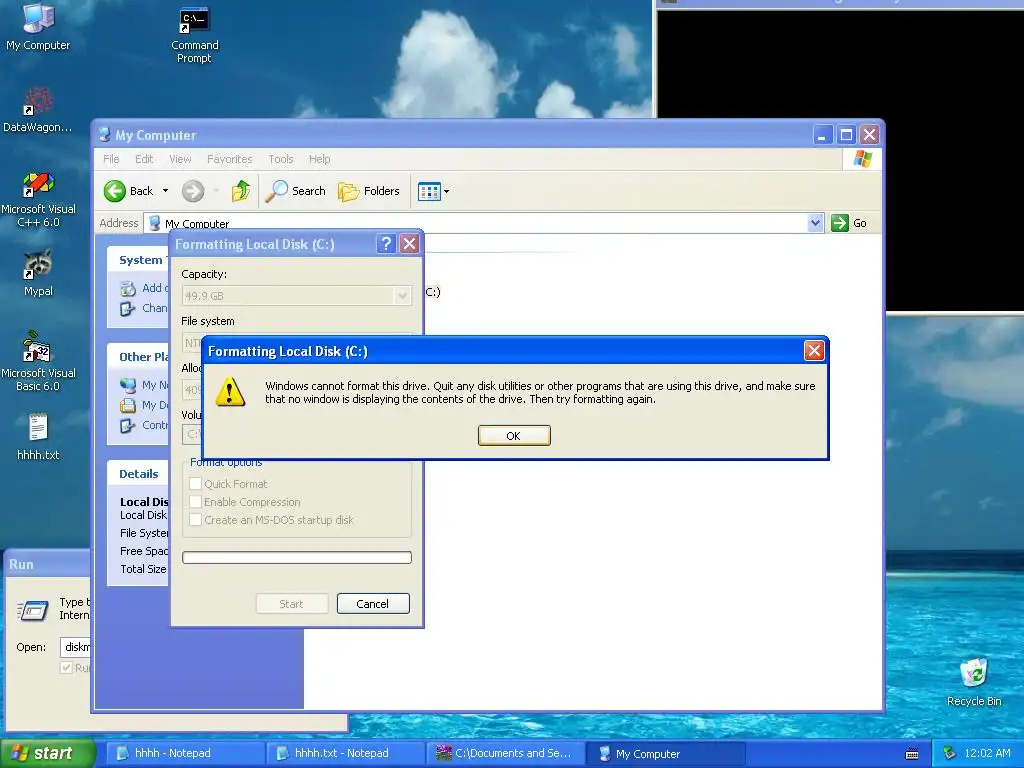The height and width of the screenshot is (768, 1024).
Task: Switch to hhhh.txt - Notepad taskbar item
Action: [345, 753]
